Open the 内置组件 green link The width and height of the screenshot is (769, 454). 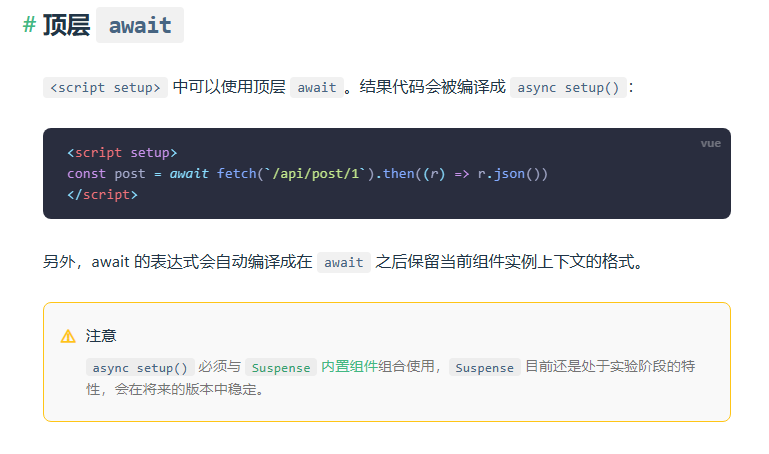(x=349, y=366)
